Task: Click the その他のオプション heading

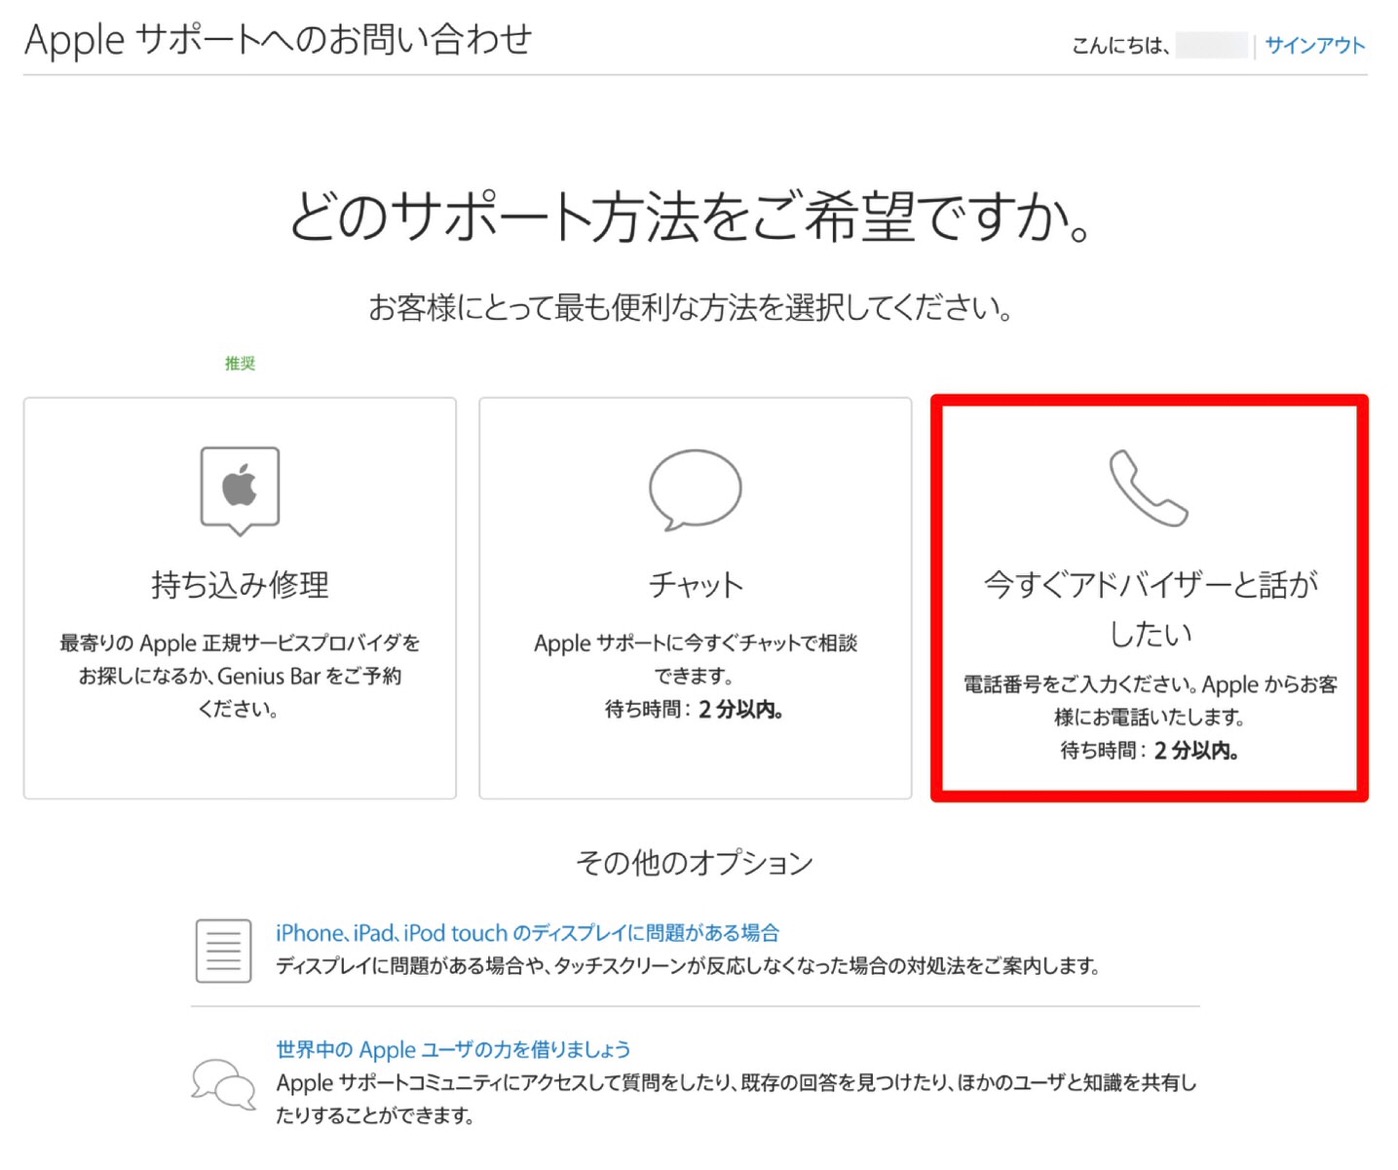Action: point(694,862)
